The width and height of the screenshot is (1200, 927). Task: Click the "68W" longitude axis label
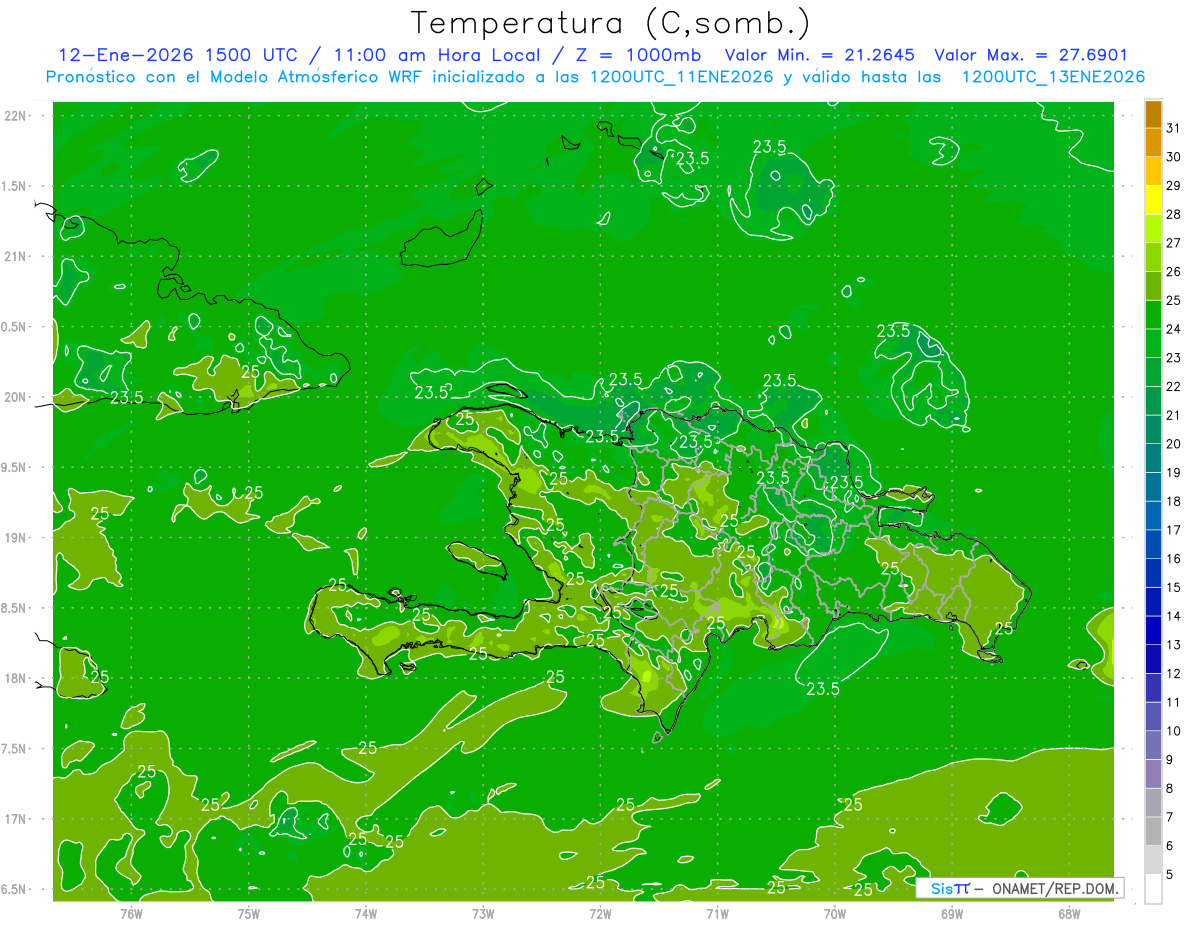click(x=1069, y=913)
